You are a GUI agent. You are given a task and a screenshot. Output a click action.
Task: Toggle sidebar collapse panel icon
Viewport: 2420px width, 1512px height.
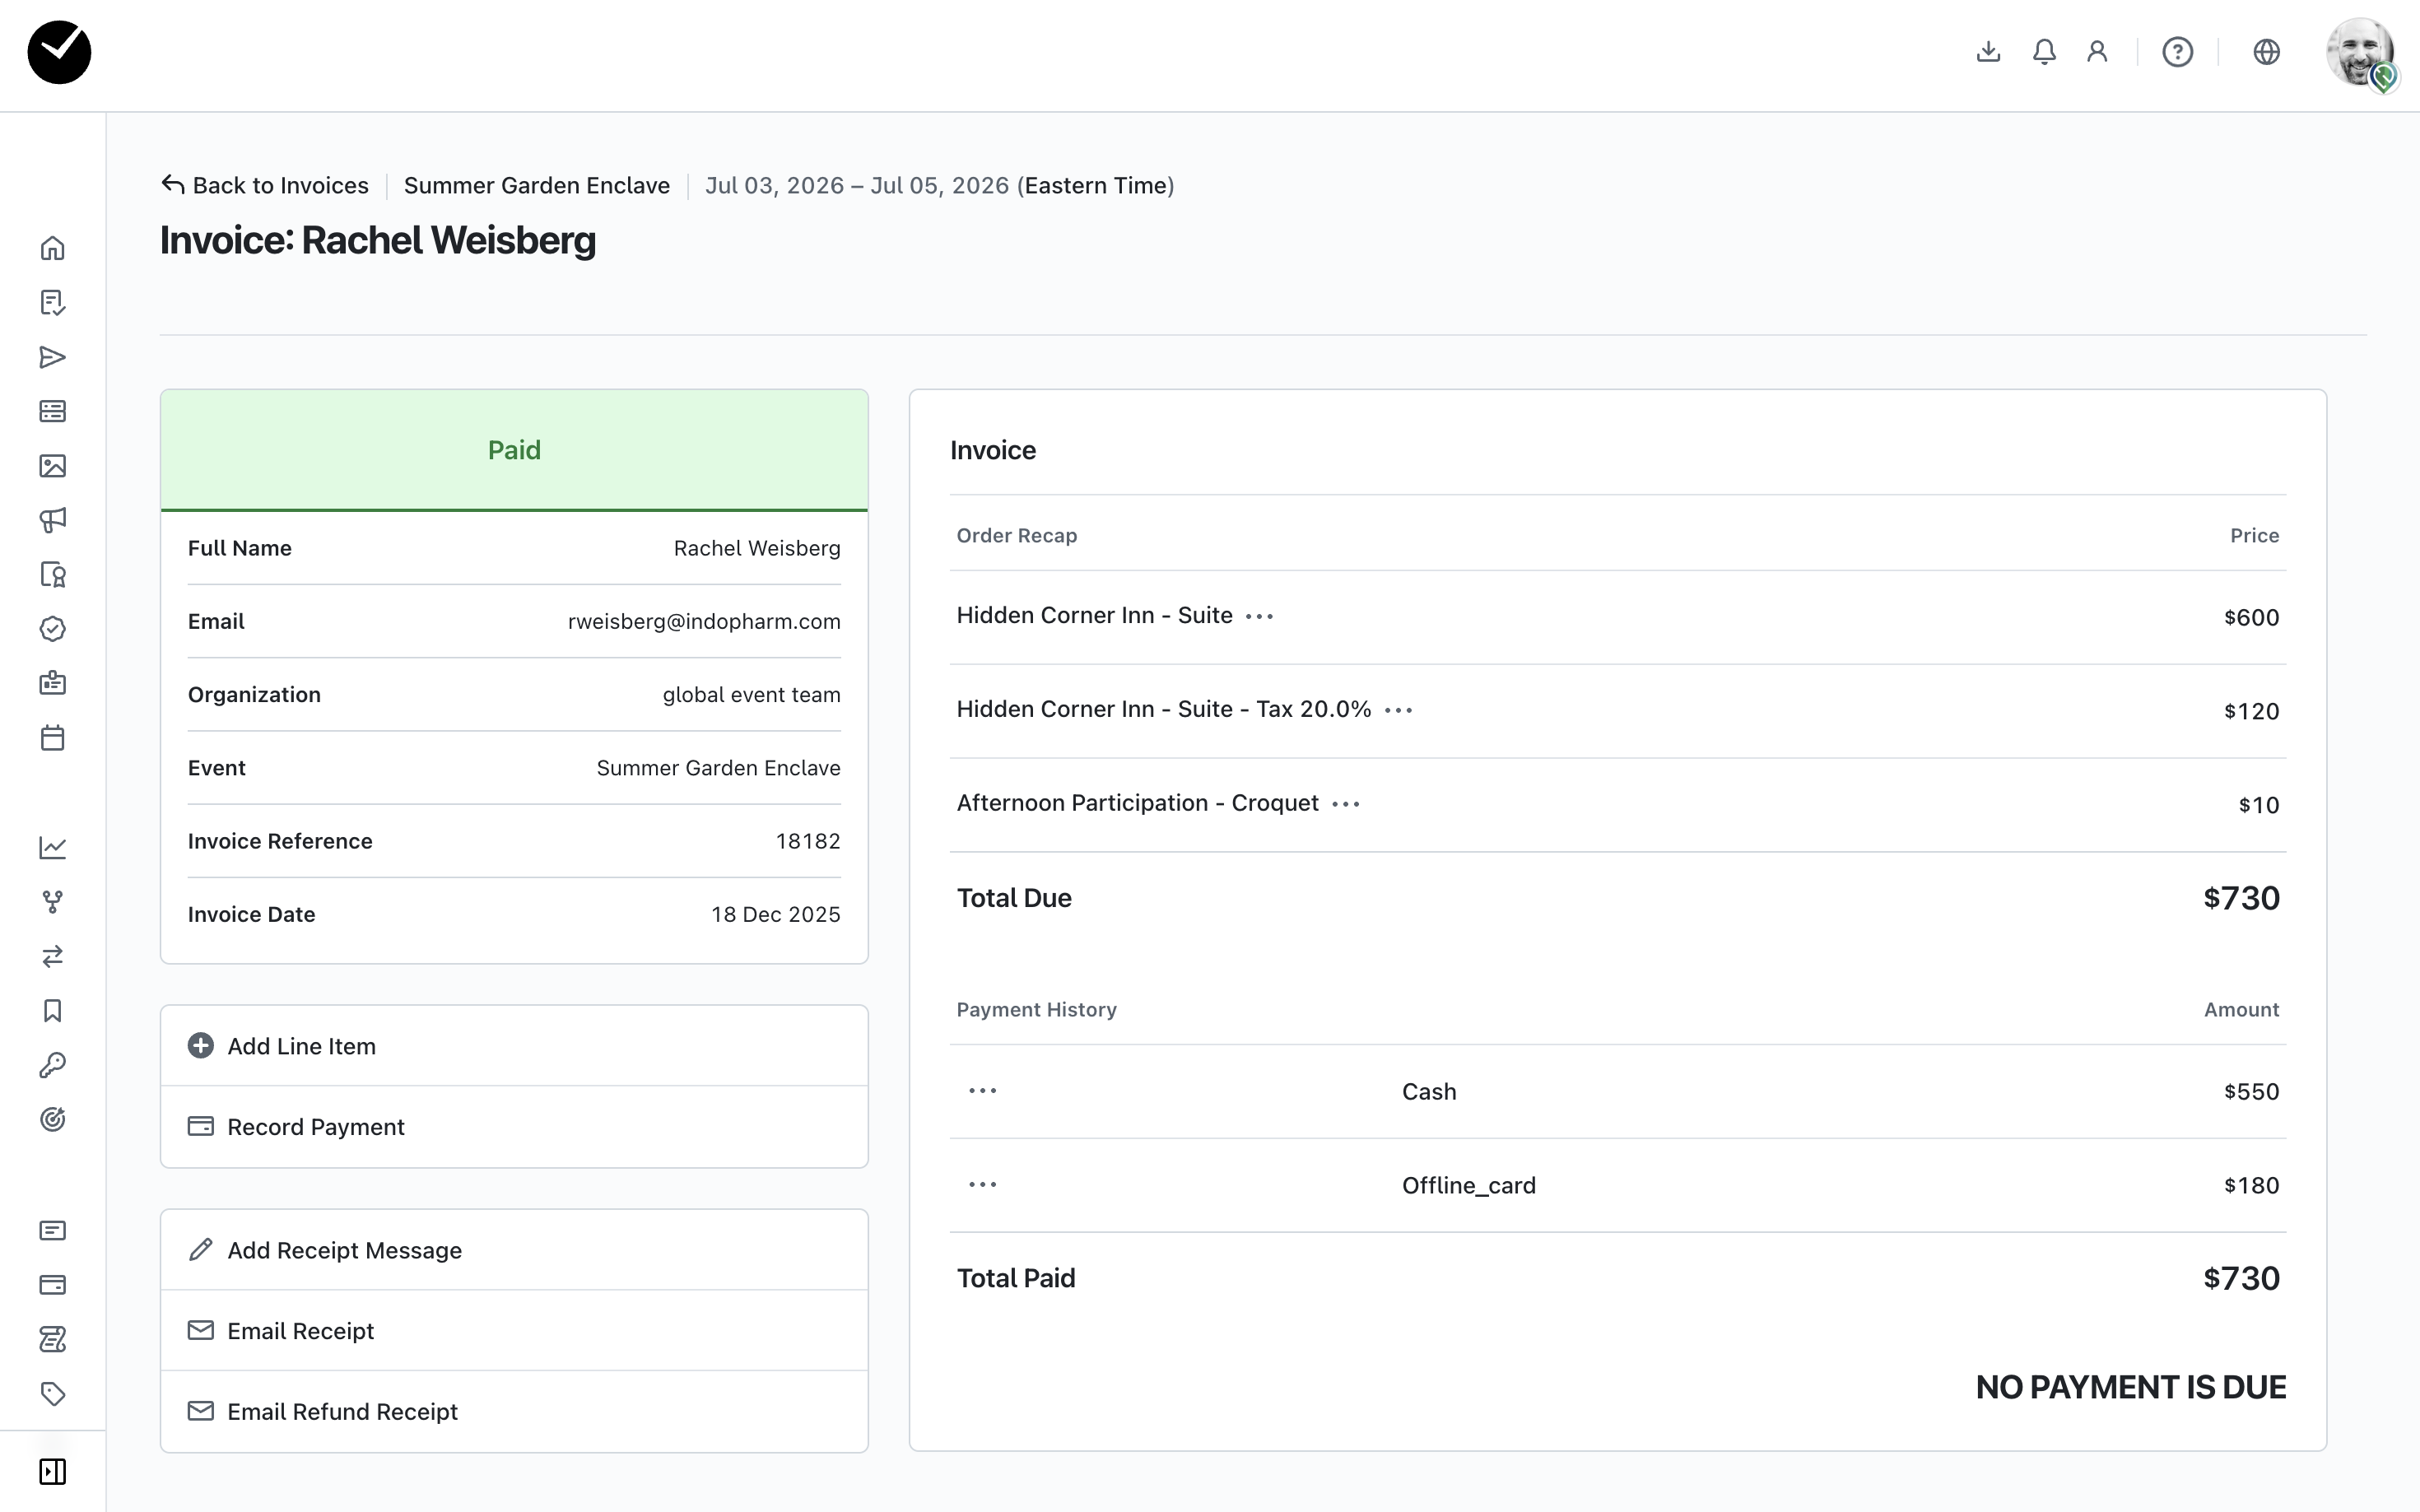tap(52, 1471)
